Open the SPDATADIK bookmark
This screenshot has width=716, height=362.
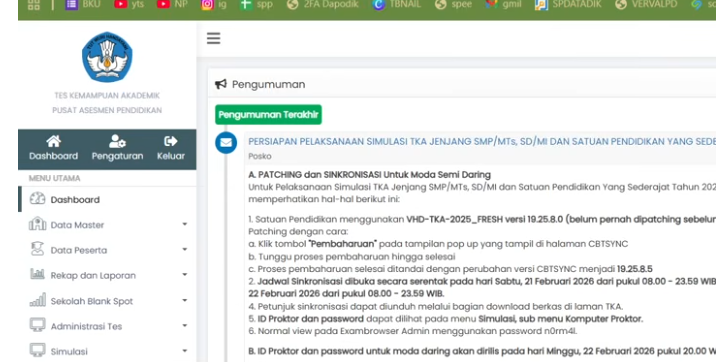pos(568,5)
